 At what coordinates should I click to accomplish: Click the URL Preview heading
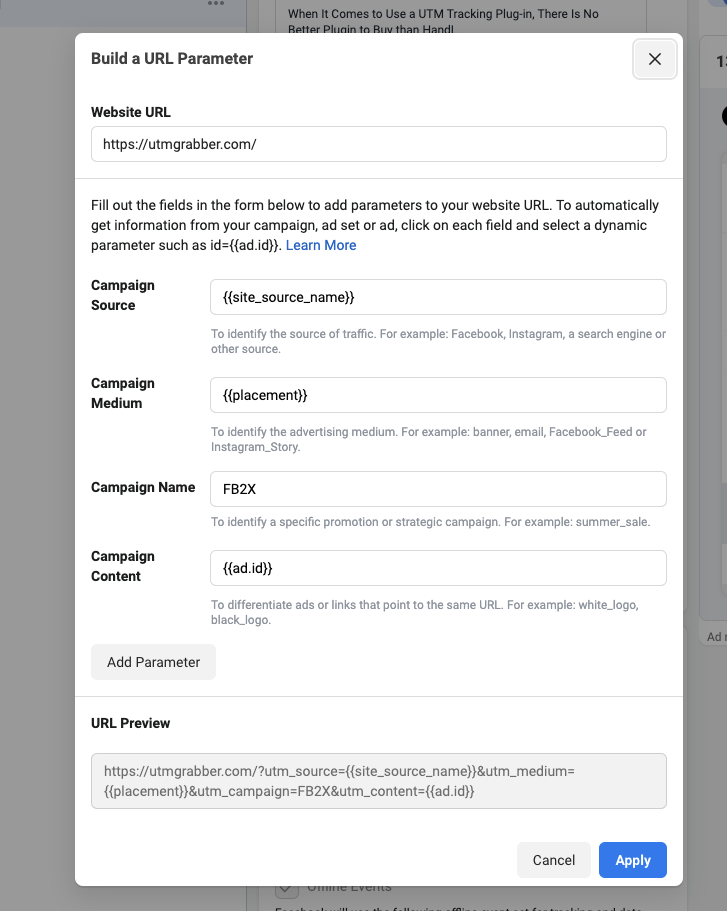tap(131, 723)
